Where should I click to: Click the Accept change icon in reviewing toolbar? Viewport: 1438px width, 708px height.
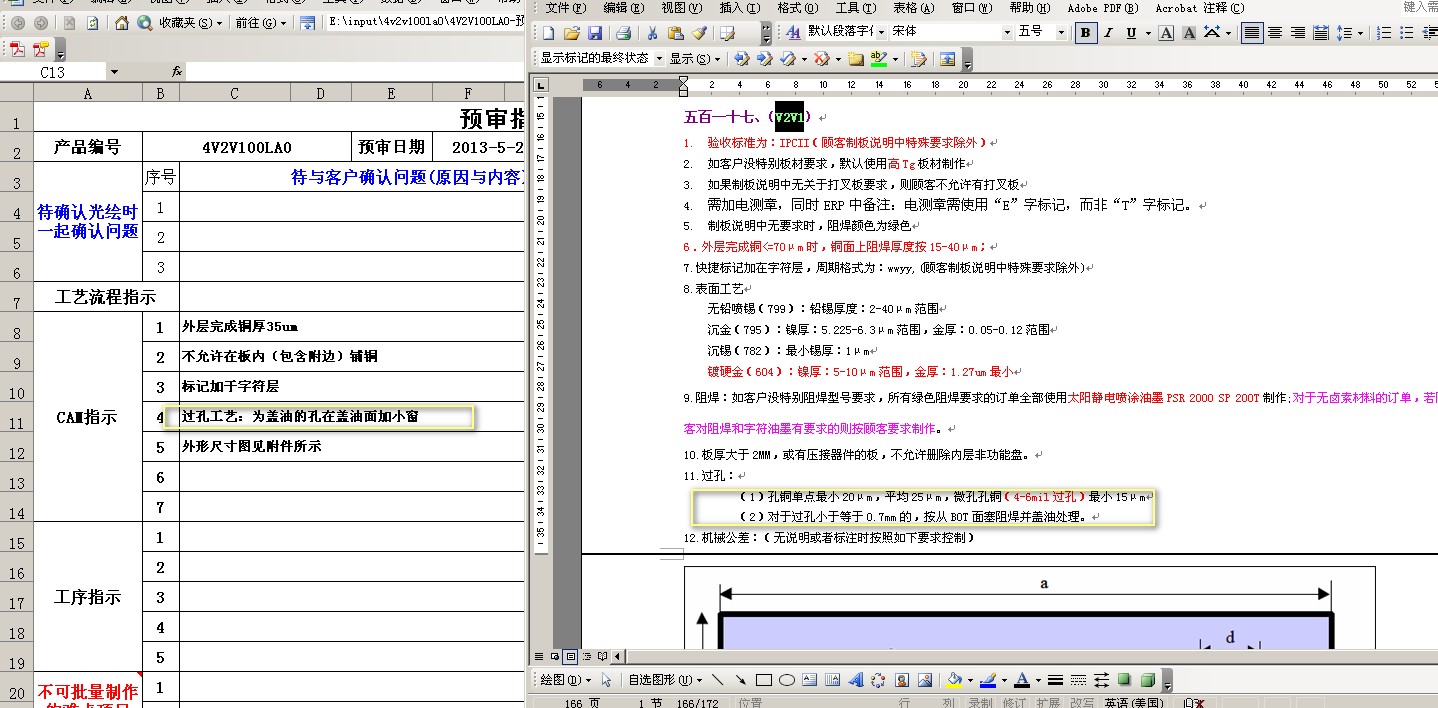(788, 59)
